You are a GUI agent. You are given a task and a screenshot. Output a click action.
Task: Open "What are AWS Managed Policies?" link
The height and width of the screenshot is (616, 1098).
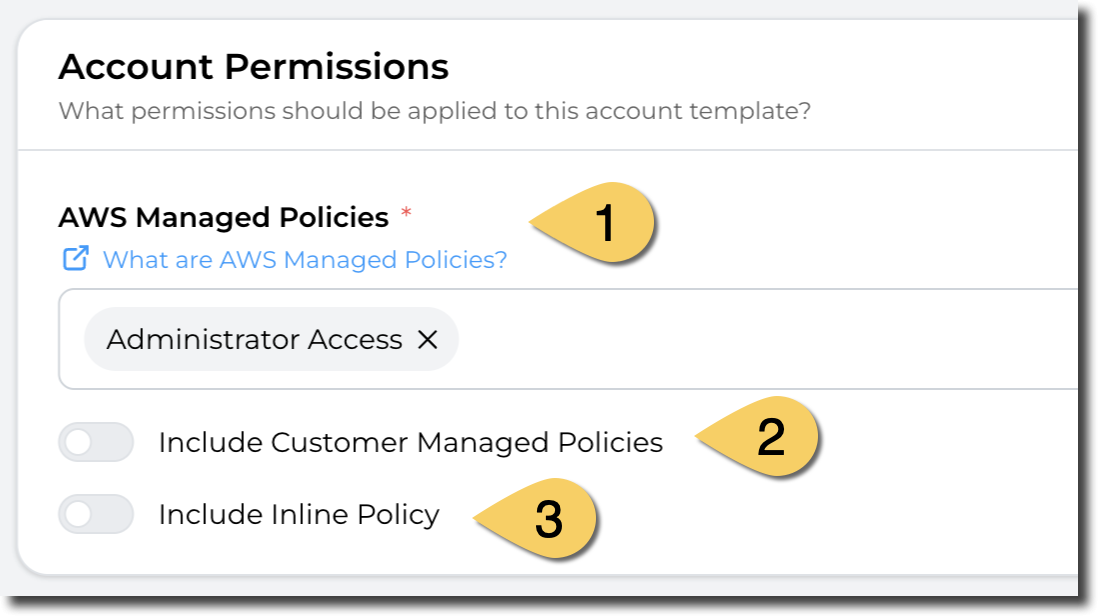305,260
